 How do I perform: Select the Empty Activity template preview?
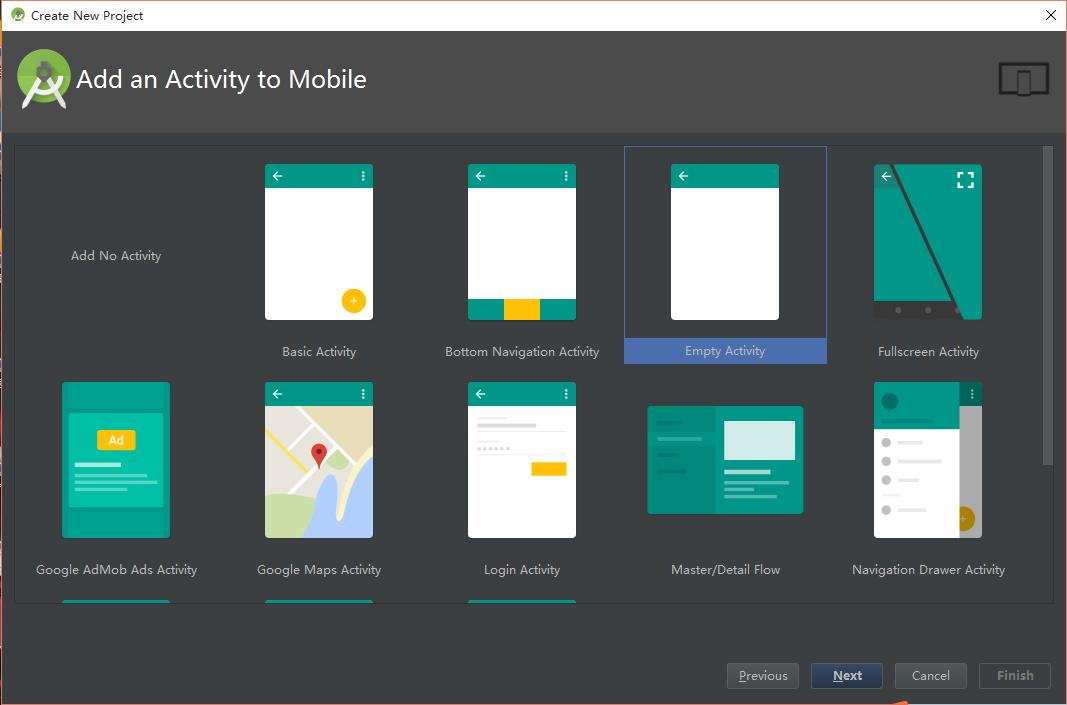pos(724,242)
